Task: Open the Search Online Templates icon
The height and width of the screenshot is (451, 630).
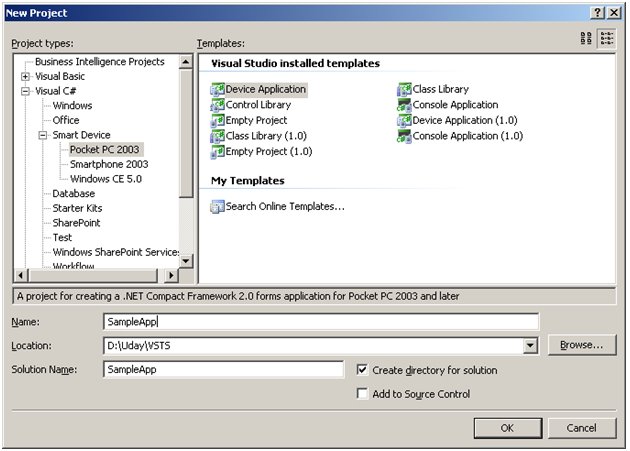Action: 217,207
